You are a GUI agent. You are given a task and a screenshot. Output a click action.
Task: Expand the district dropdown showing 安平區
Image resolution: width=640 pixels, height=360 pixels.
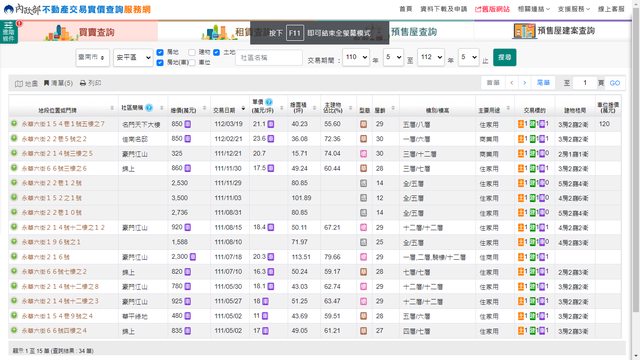click(133, 58)
